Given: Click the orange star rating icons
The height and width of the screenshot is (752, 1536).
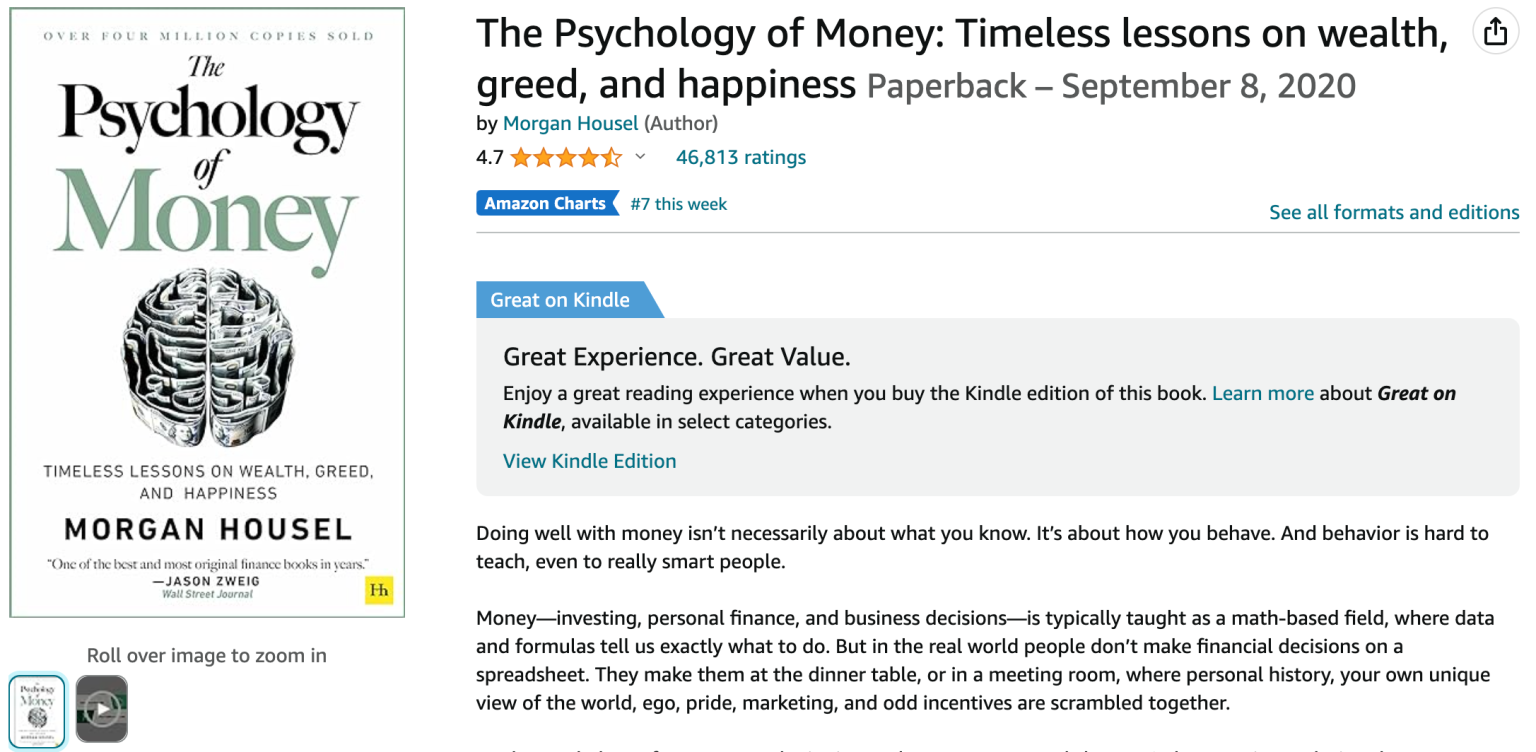Looking at the screenshot, I should (x=565, y=157).
